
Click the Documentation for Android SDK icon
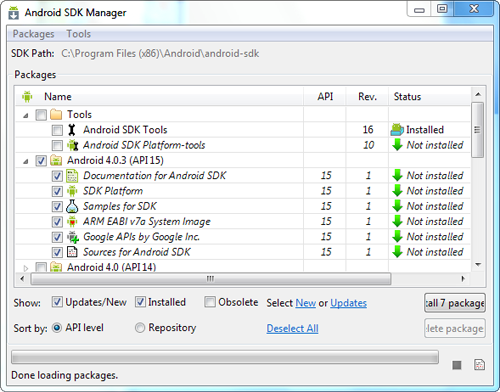(72, 176)
